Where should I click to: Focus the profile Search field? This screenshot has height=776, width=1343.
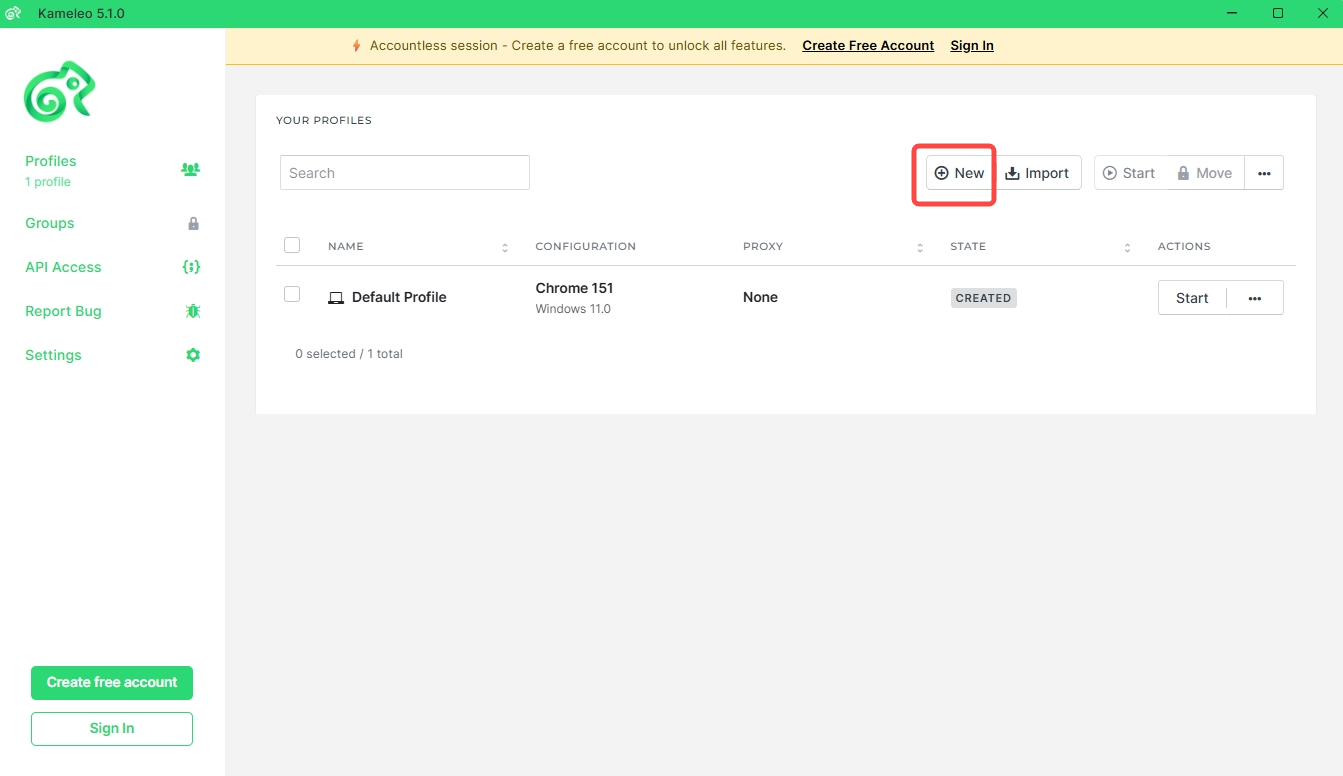point(405,173)
